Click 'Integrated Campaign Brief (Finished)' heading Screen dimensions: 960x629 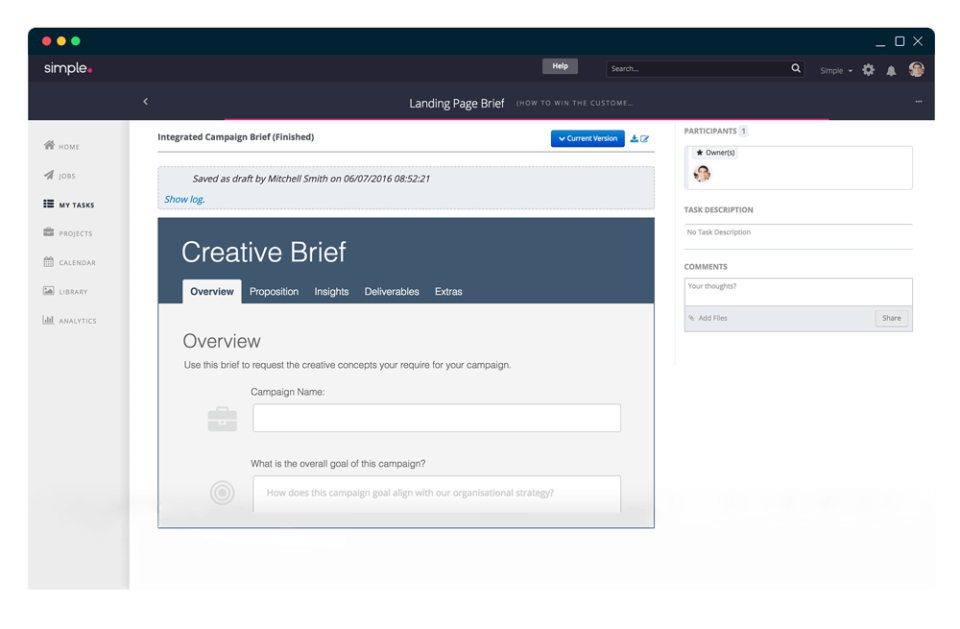point(236,137)
